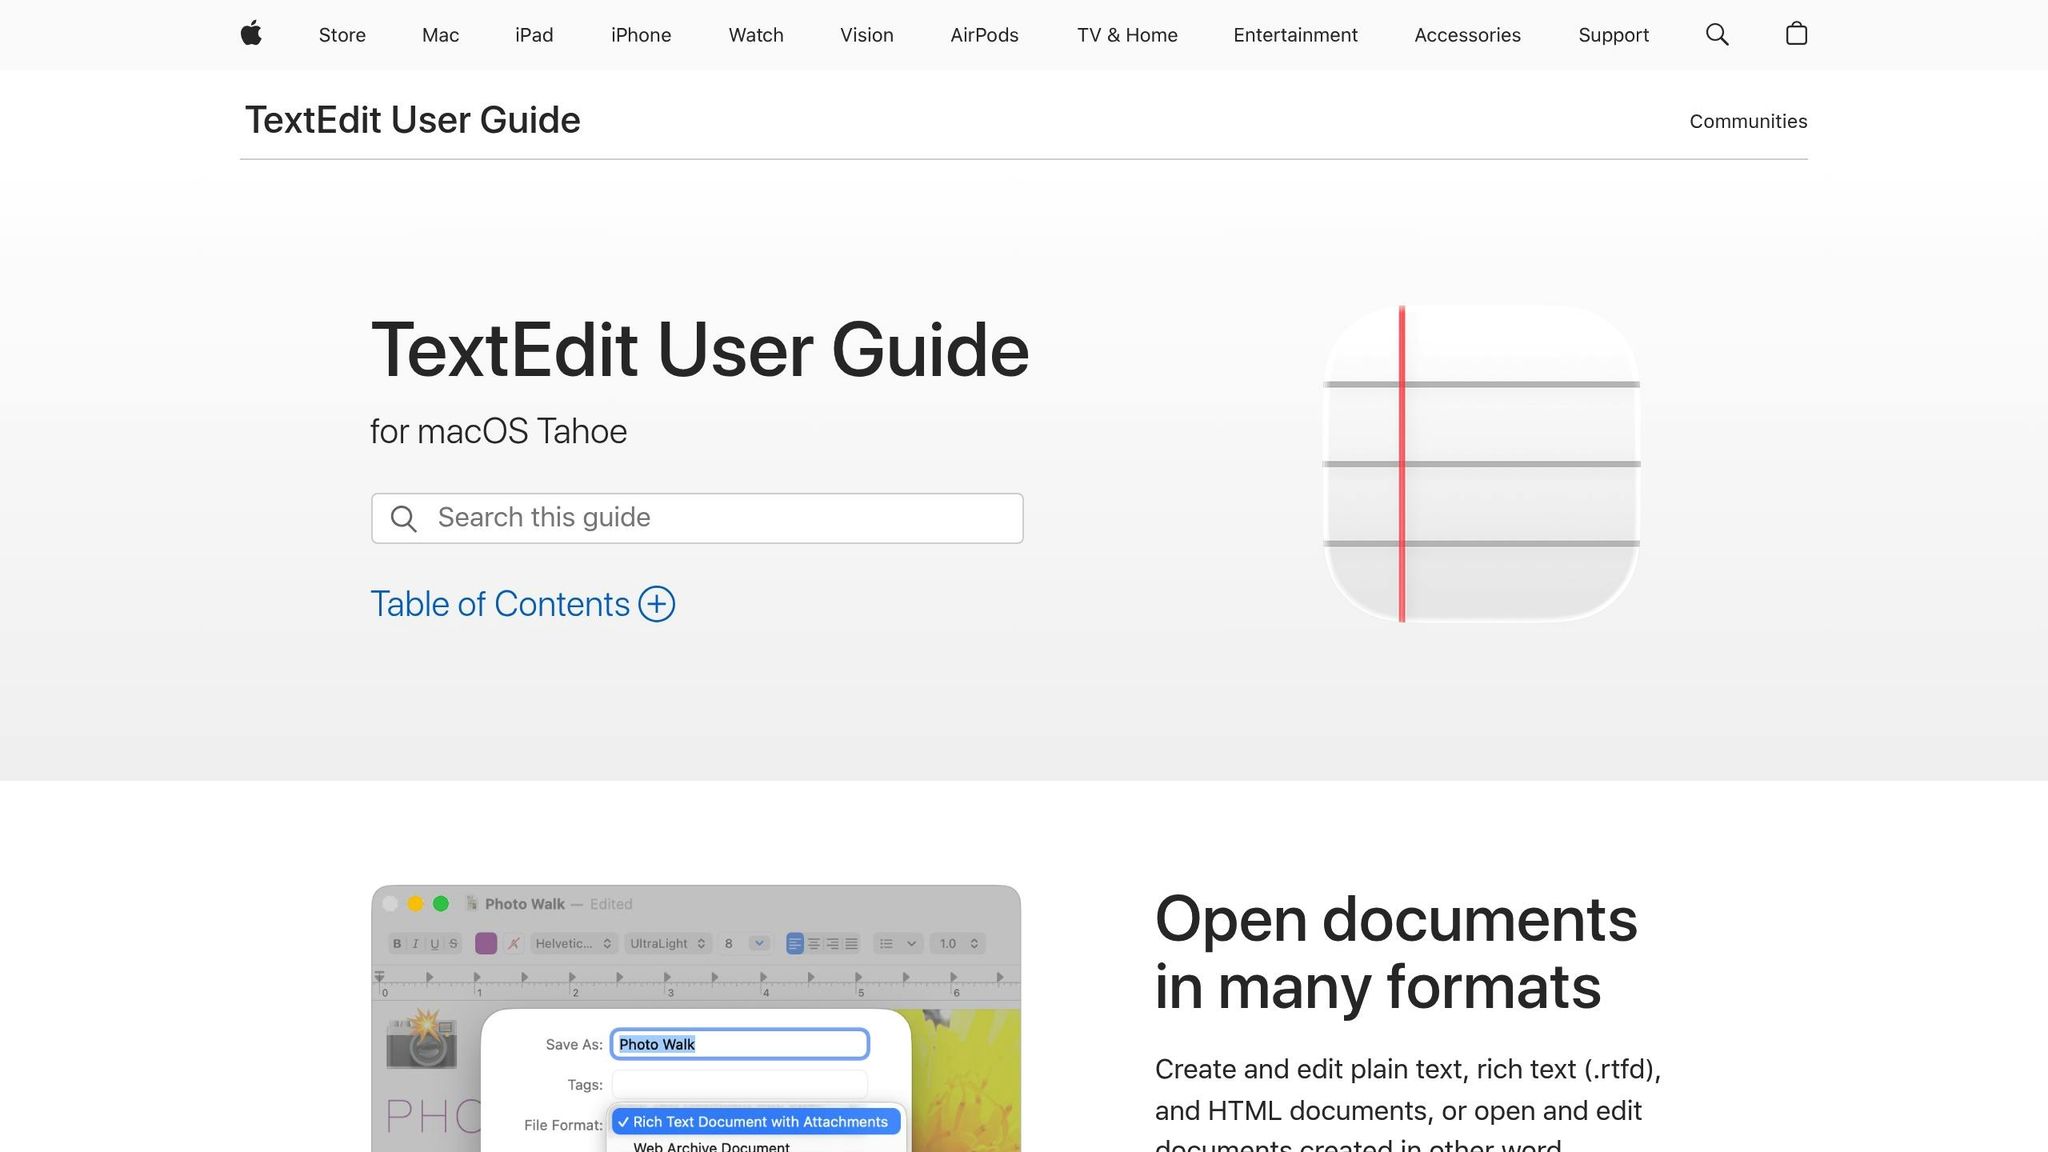Open the Support menu item
Viewport: 2048px width, 1152px height.
point(1613,35)
